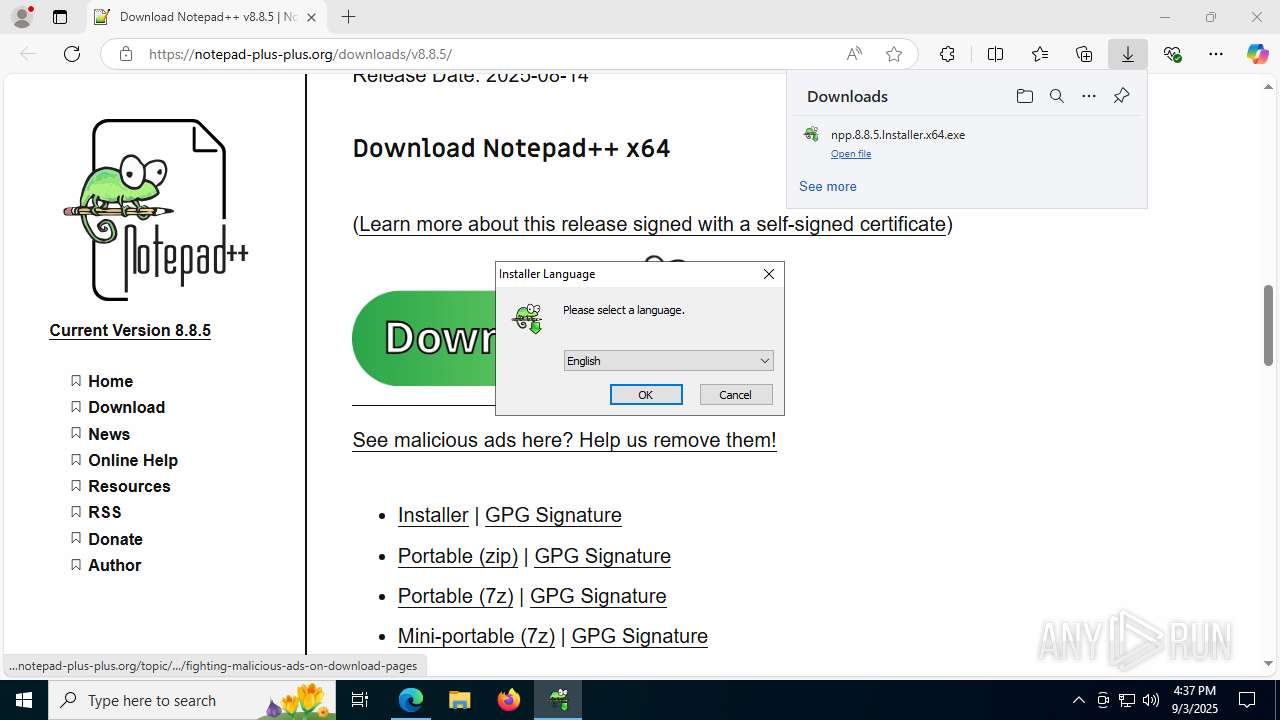Open Notepad++ installer taskbar icon
This screenshot has height=720, width=1280.
558,700
